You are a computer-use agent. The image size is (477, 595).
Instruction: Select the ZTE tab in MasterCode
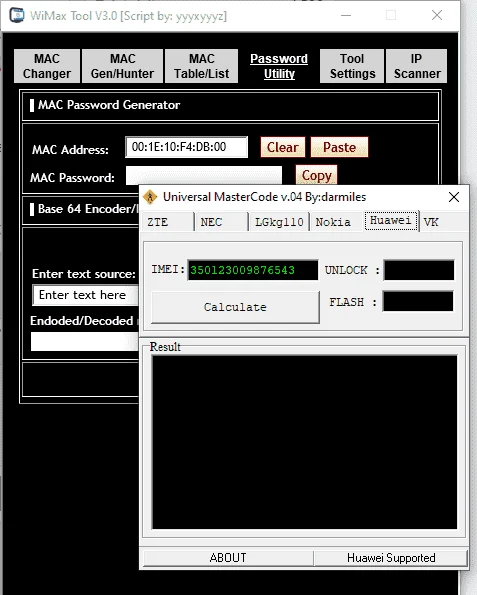[167, 222]
